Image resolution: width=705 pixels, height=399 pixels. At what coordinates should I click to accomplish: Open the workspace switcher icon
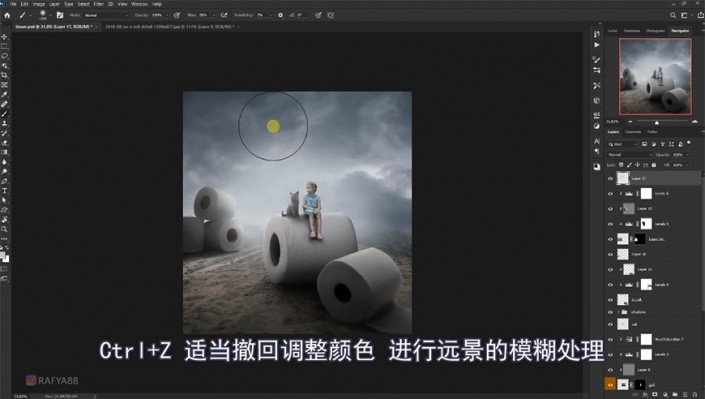(684, 15)
